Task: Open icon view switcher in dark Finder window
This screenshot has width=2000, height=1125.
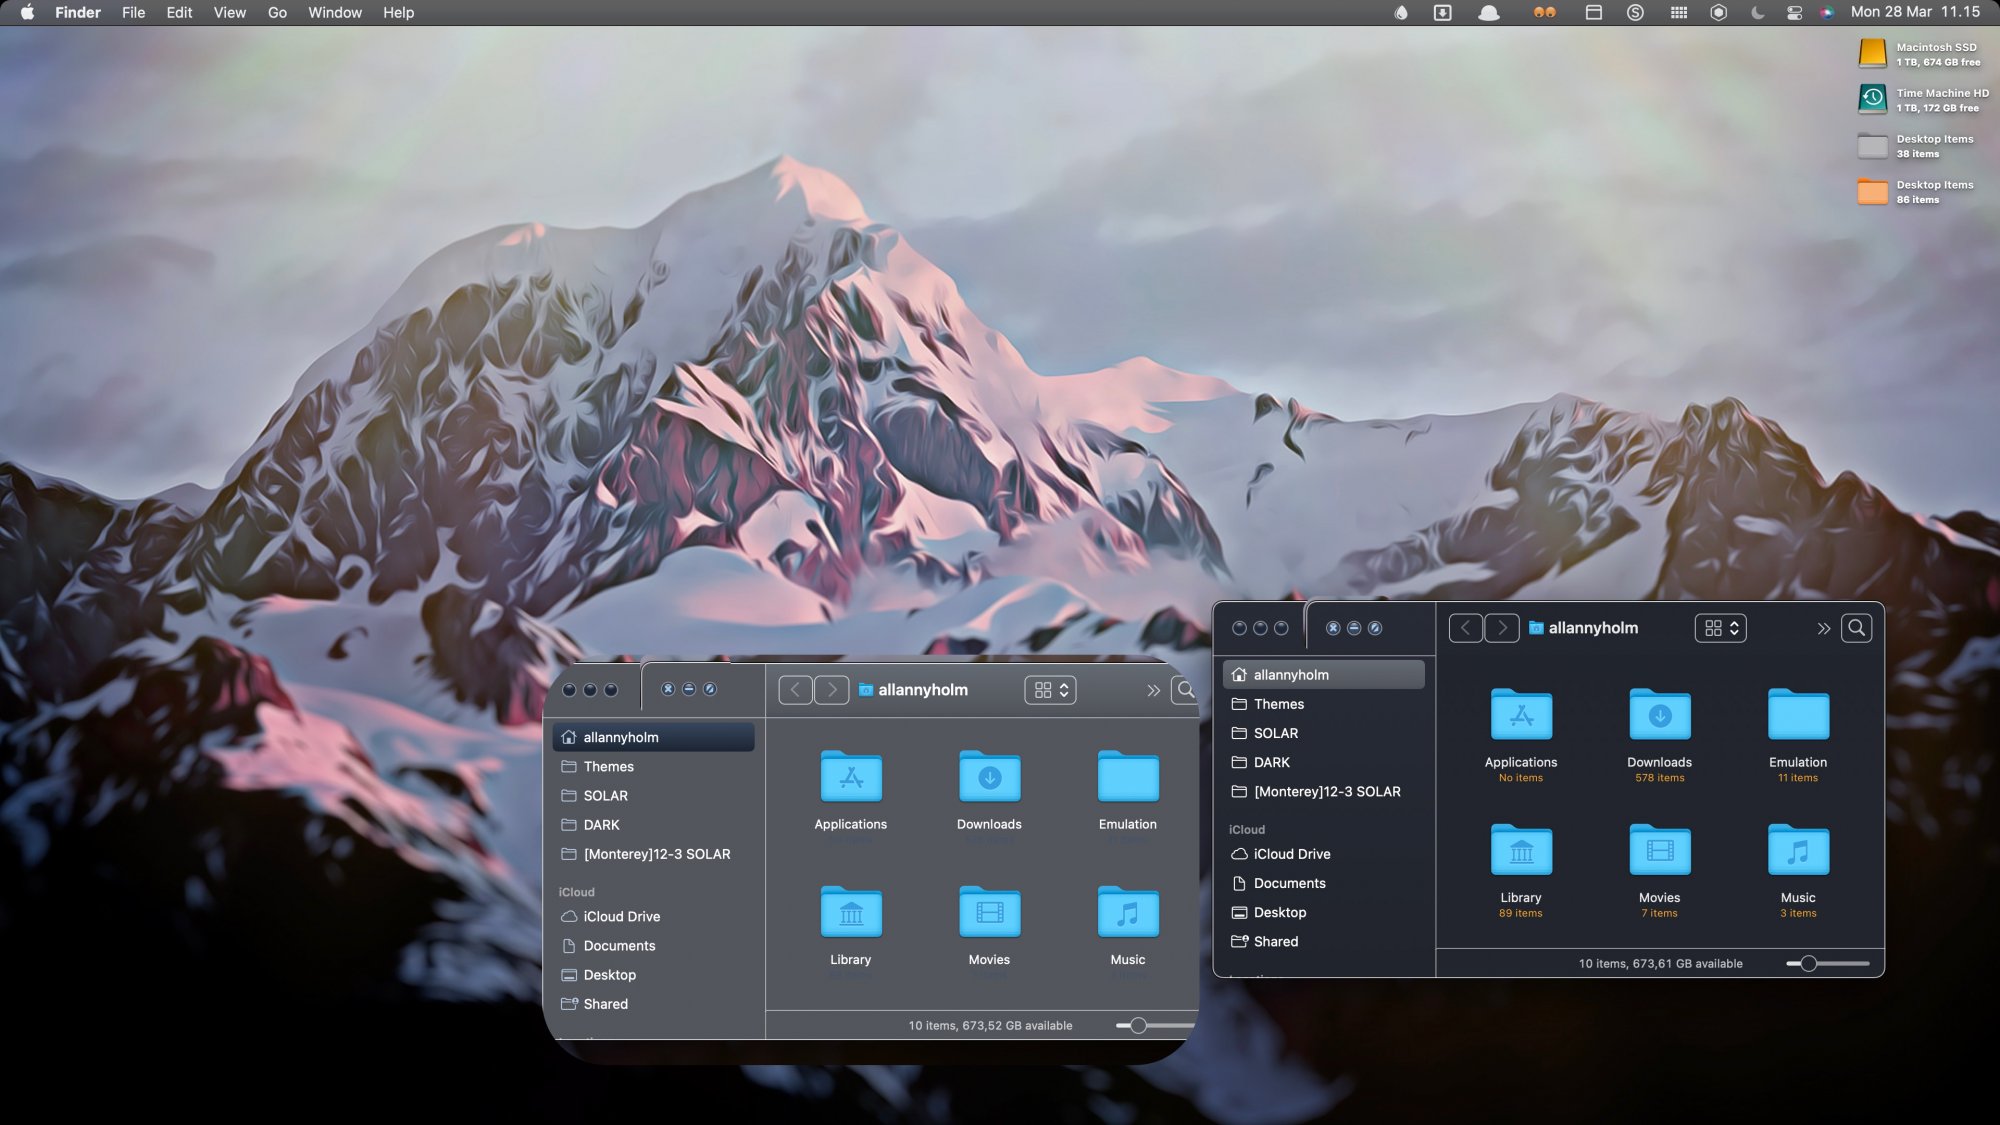Action: pos(1720,628)
